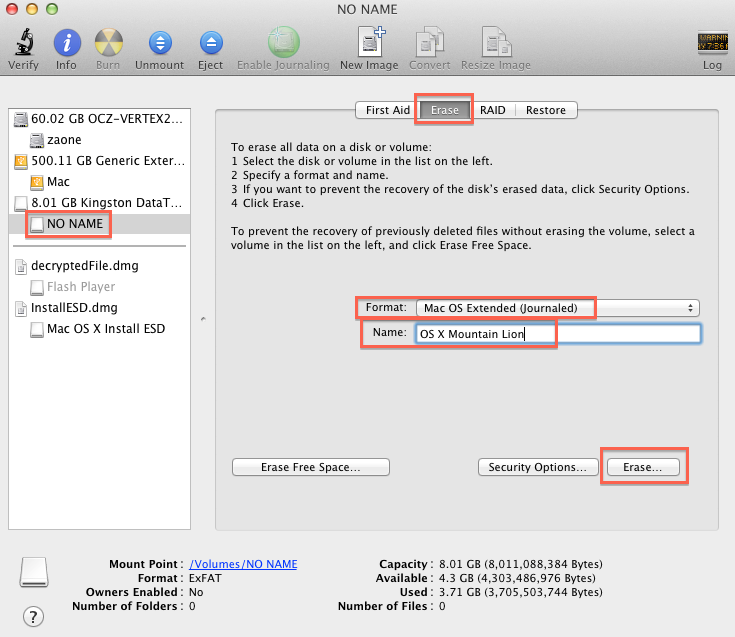Image resolution: width=735 pixels, height=637 pixels.
Task: Click the sidebar split divider handle
Action: 203,319
